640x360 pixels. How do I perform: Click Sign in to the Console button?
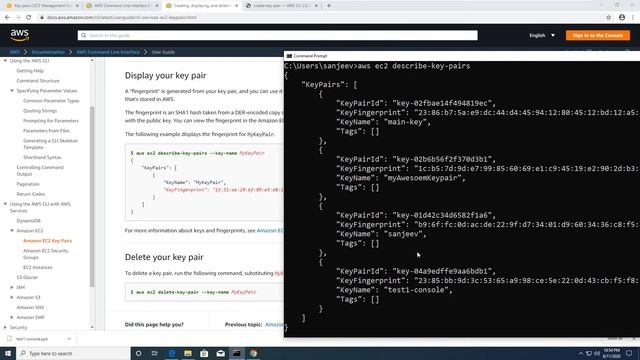[598, 36]
